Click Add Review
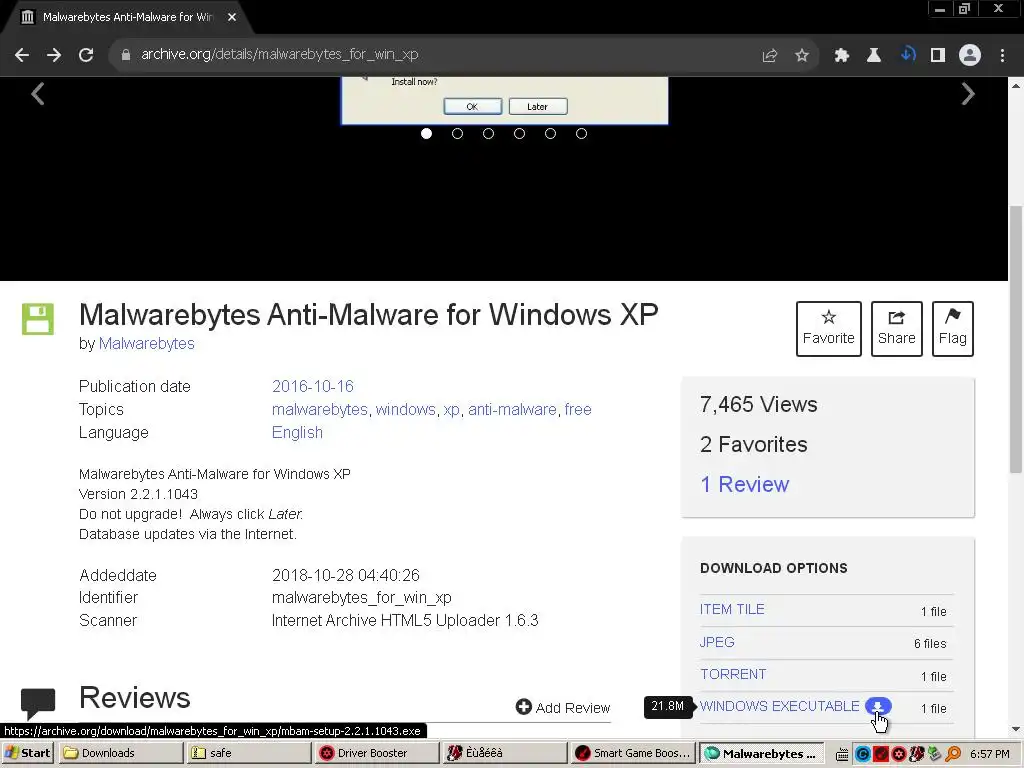1024x768 pixels. pyautogui.click(x=563, y=708)
